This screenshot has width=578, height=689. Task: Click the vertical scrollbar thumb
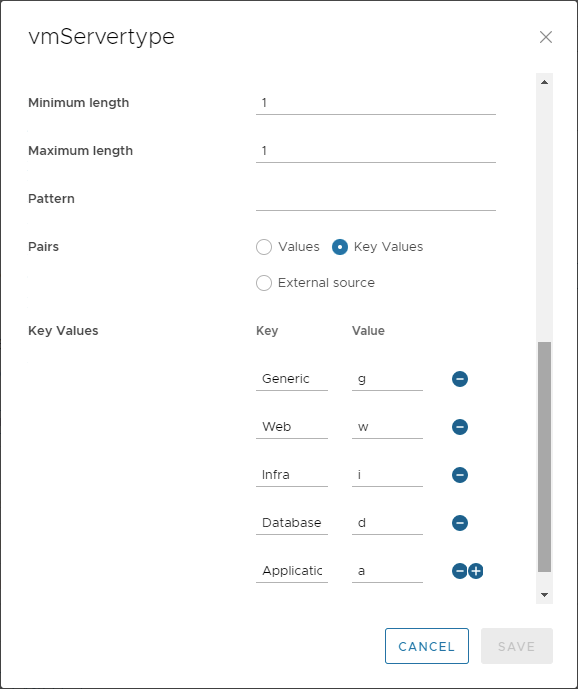coord(544,457)
